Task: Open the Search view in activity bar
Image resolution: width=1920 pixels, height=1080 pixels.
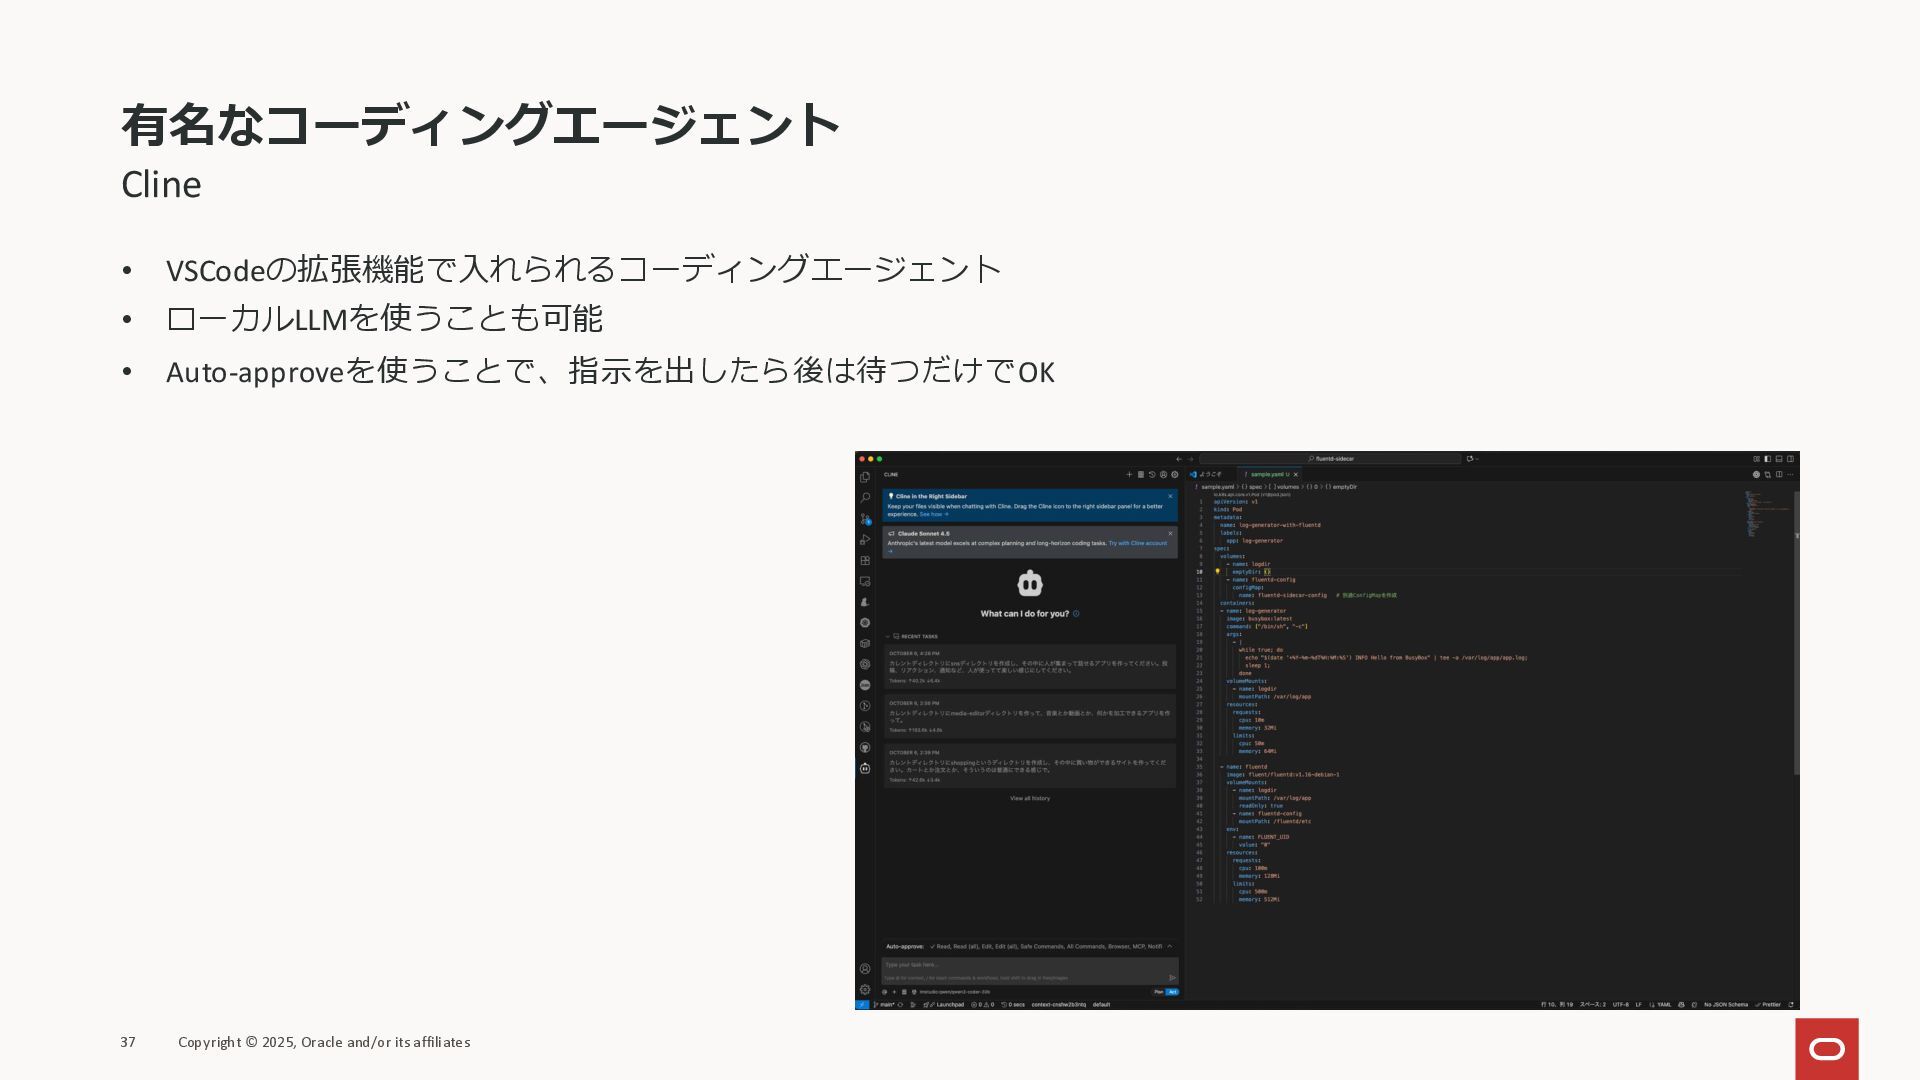Action: pyautogui.click(x=865, y=498)
